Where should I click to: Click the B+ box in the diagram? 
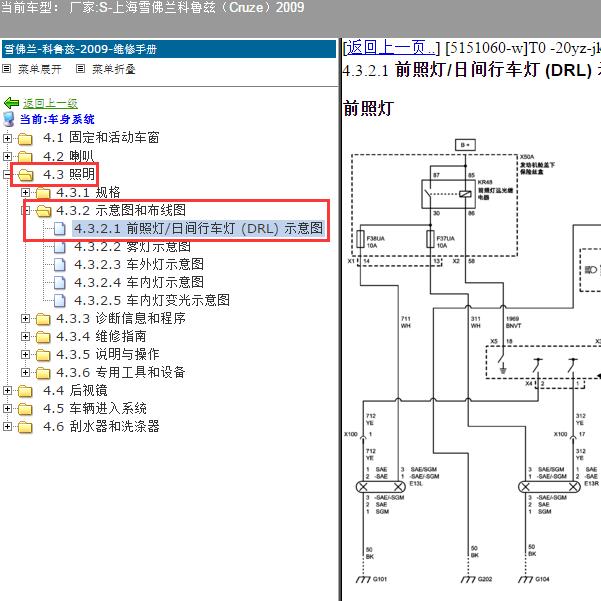pos(465,145)
